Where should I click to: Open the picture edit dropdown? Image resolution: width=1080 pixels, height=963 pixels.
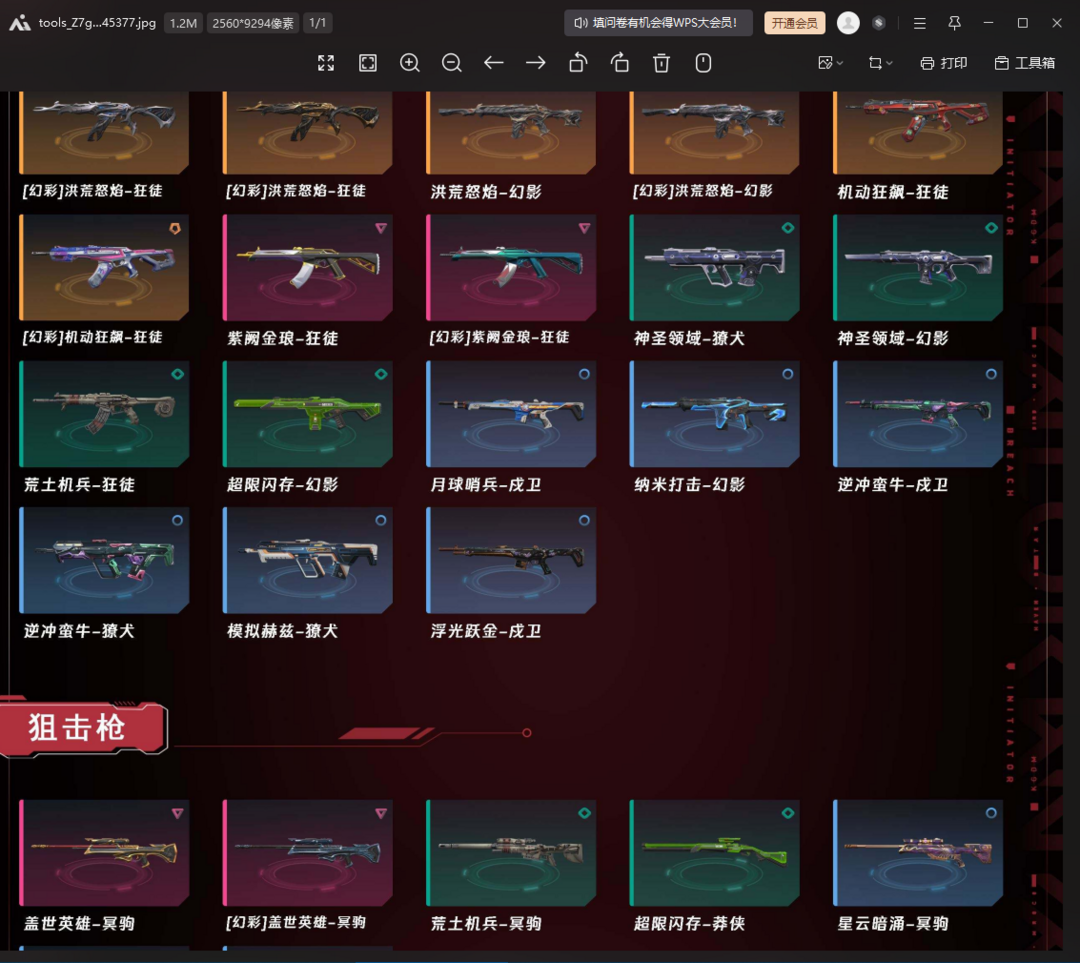click(x=830, y=63)
